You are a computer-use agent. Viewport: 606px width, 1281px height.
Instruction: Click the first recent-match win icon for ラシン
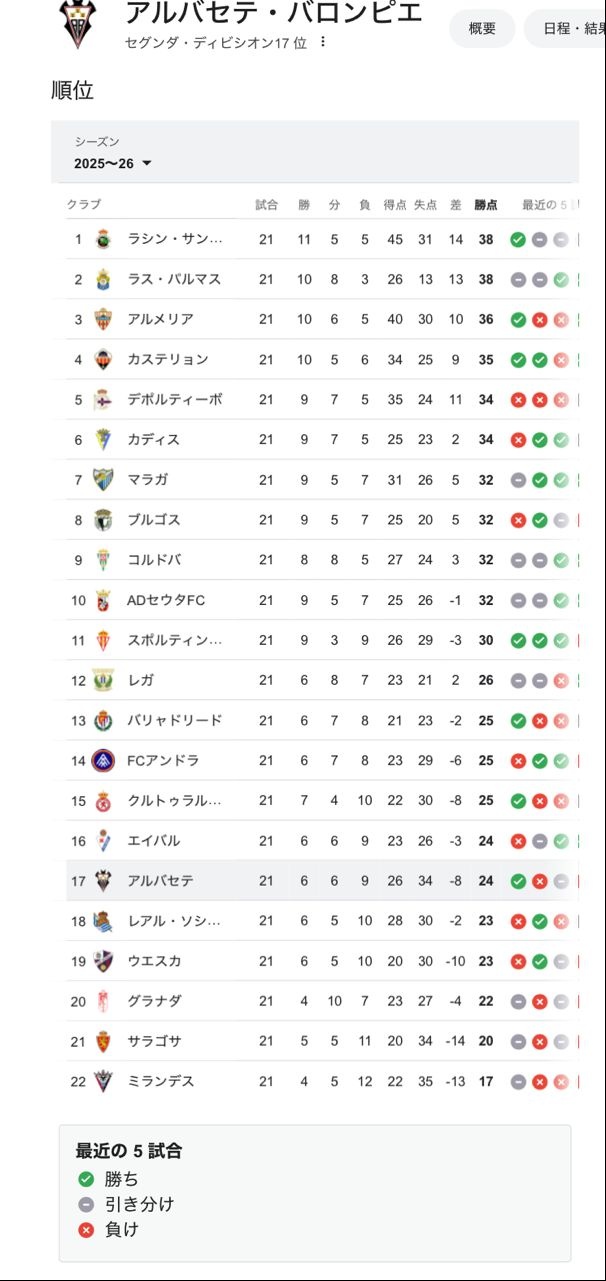tap(518, 240)
